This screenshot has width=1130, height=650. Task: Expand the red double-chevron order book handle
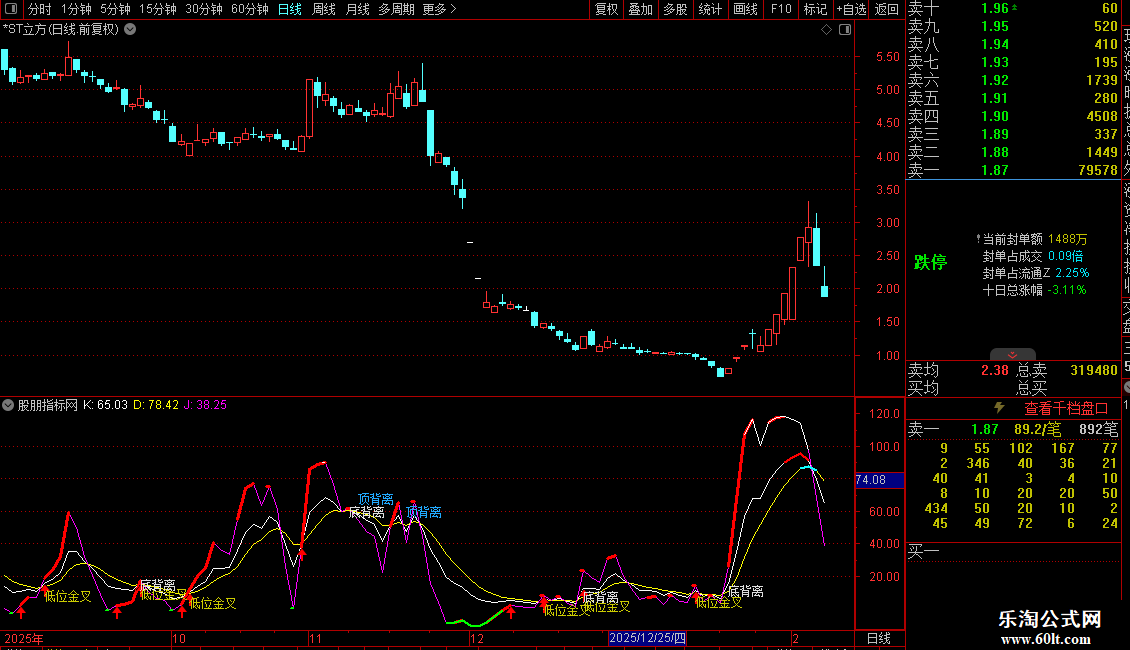point(1013,355)
